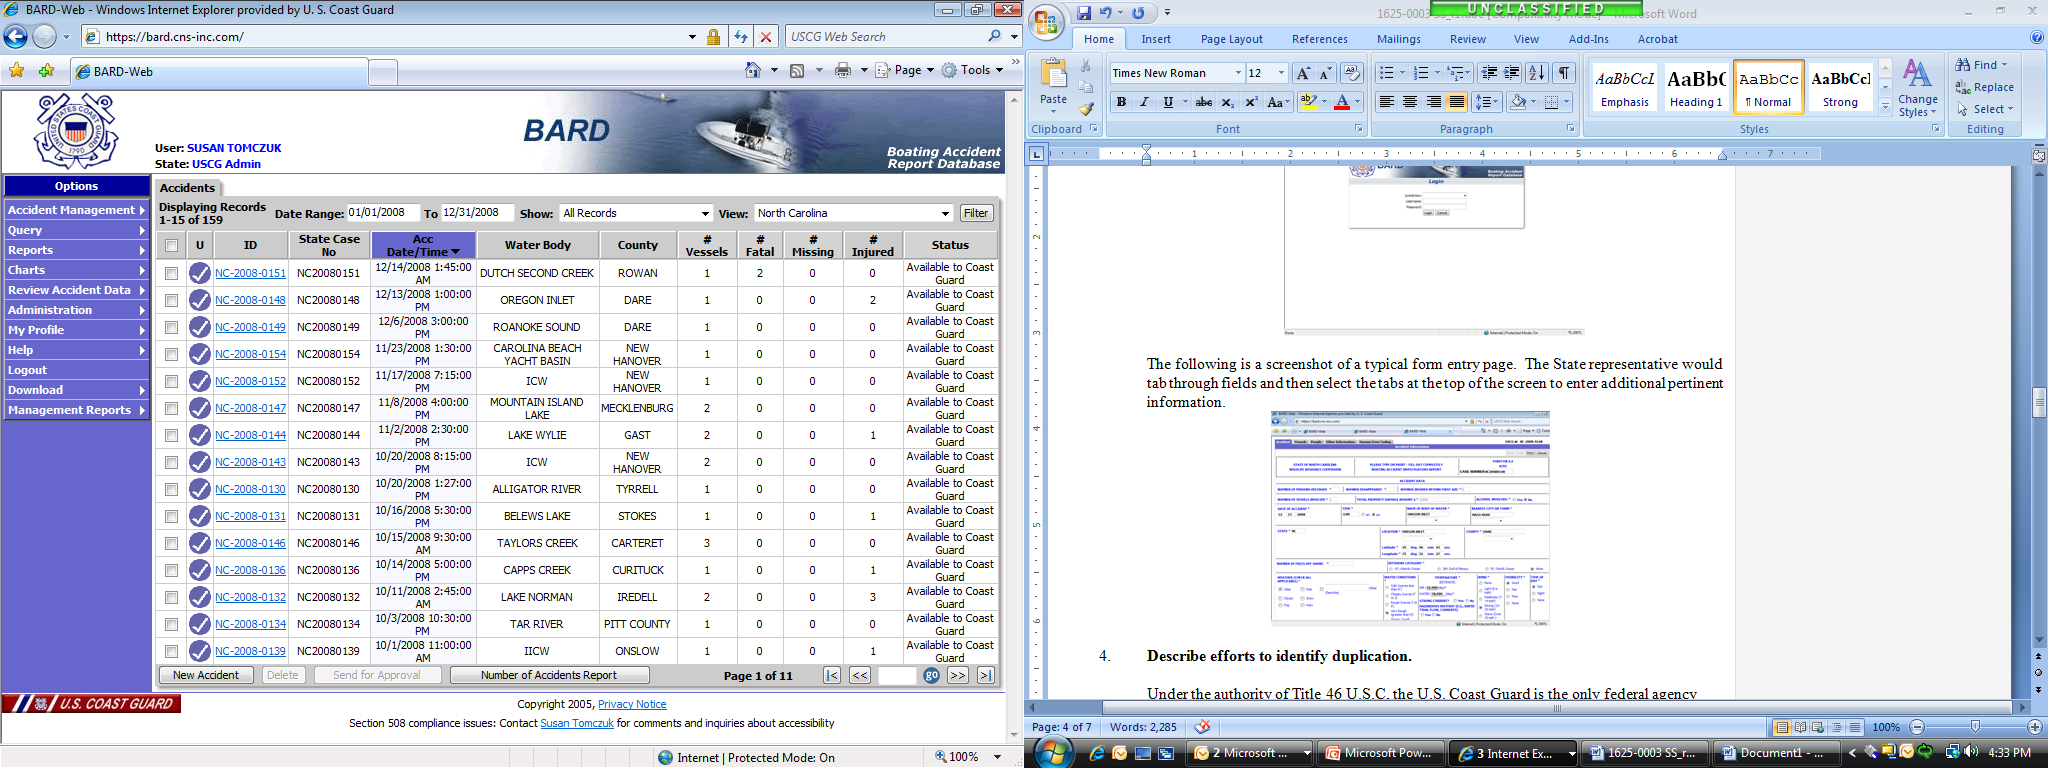Click the IE Favorites star icon
2048x768 pixels.
coord(17,71)
